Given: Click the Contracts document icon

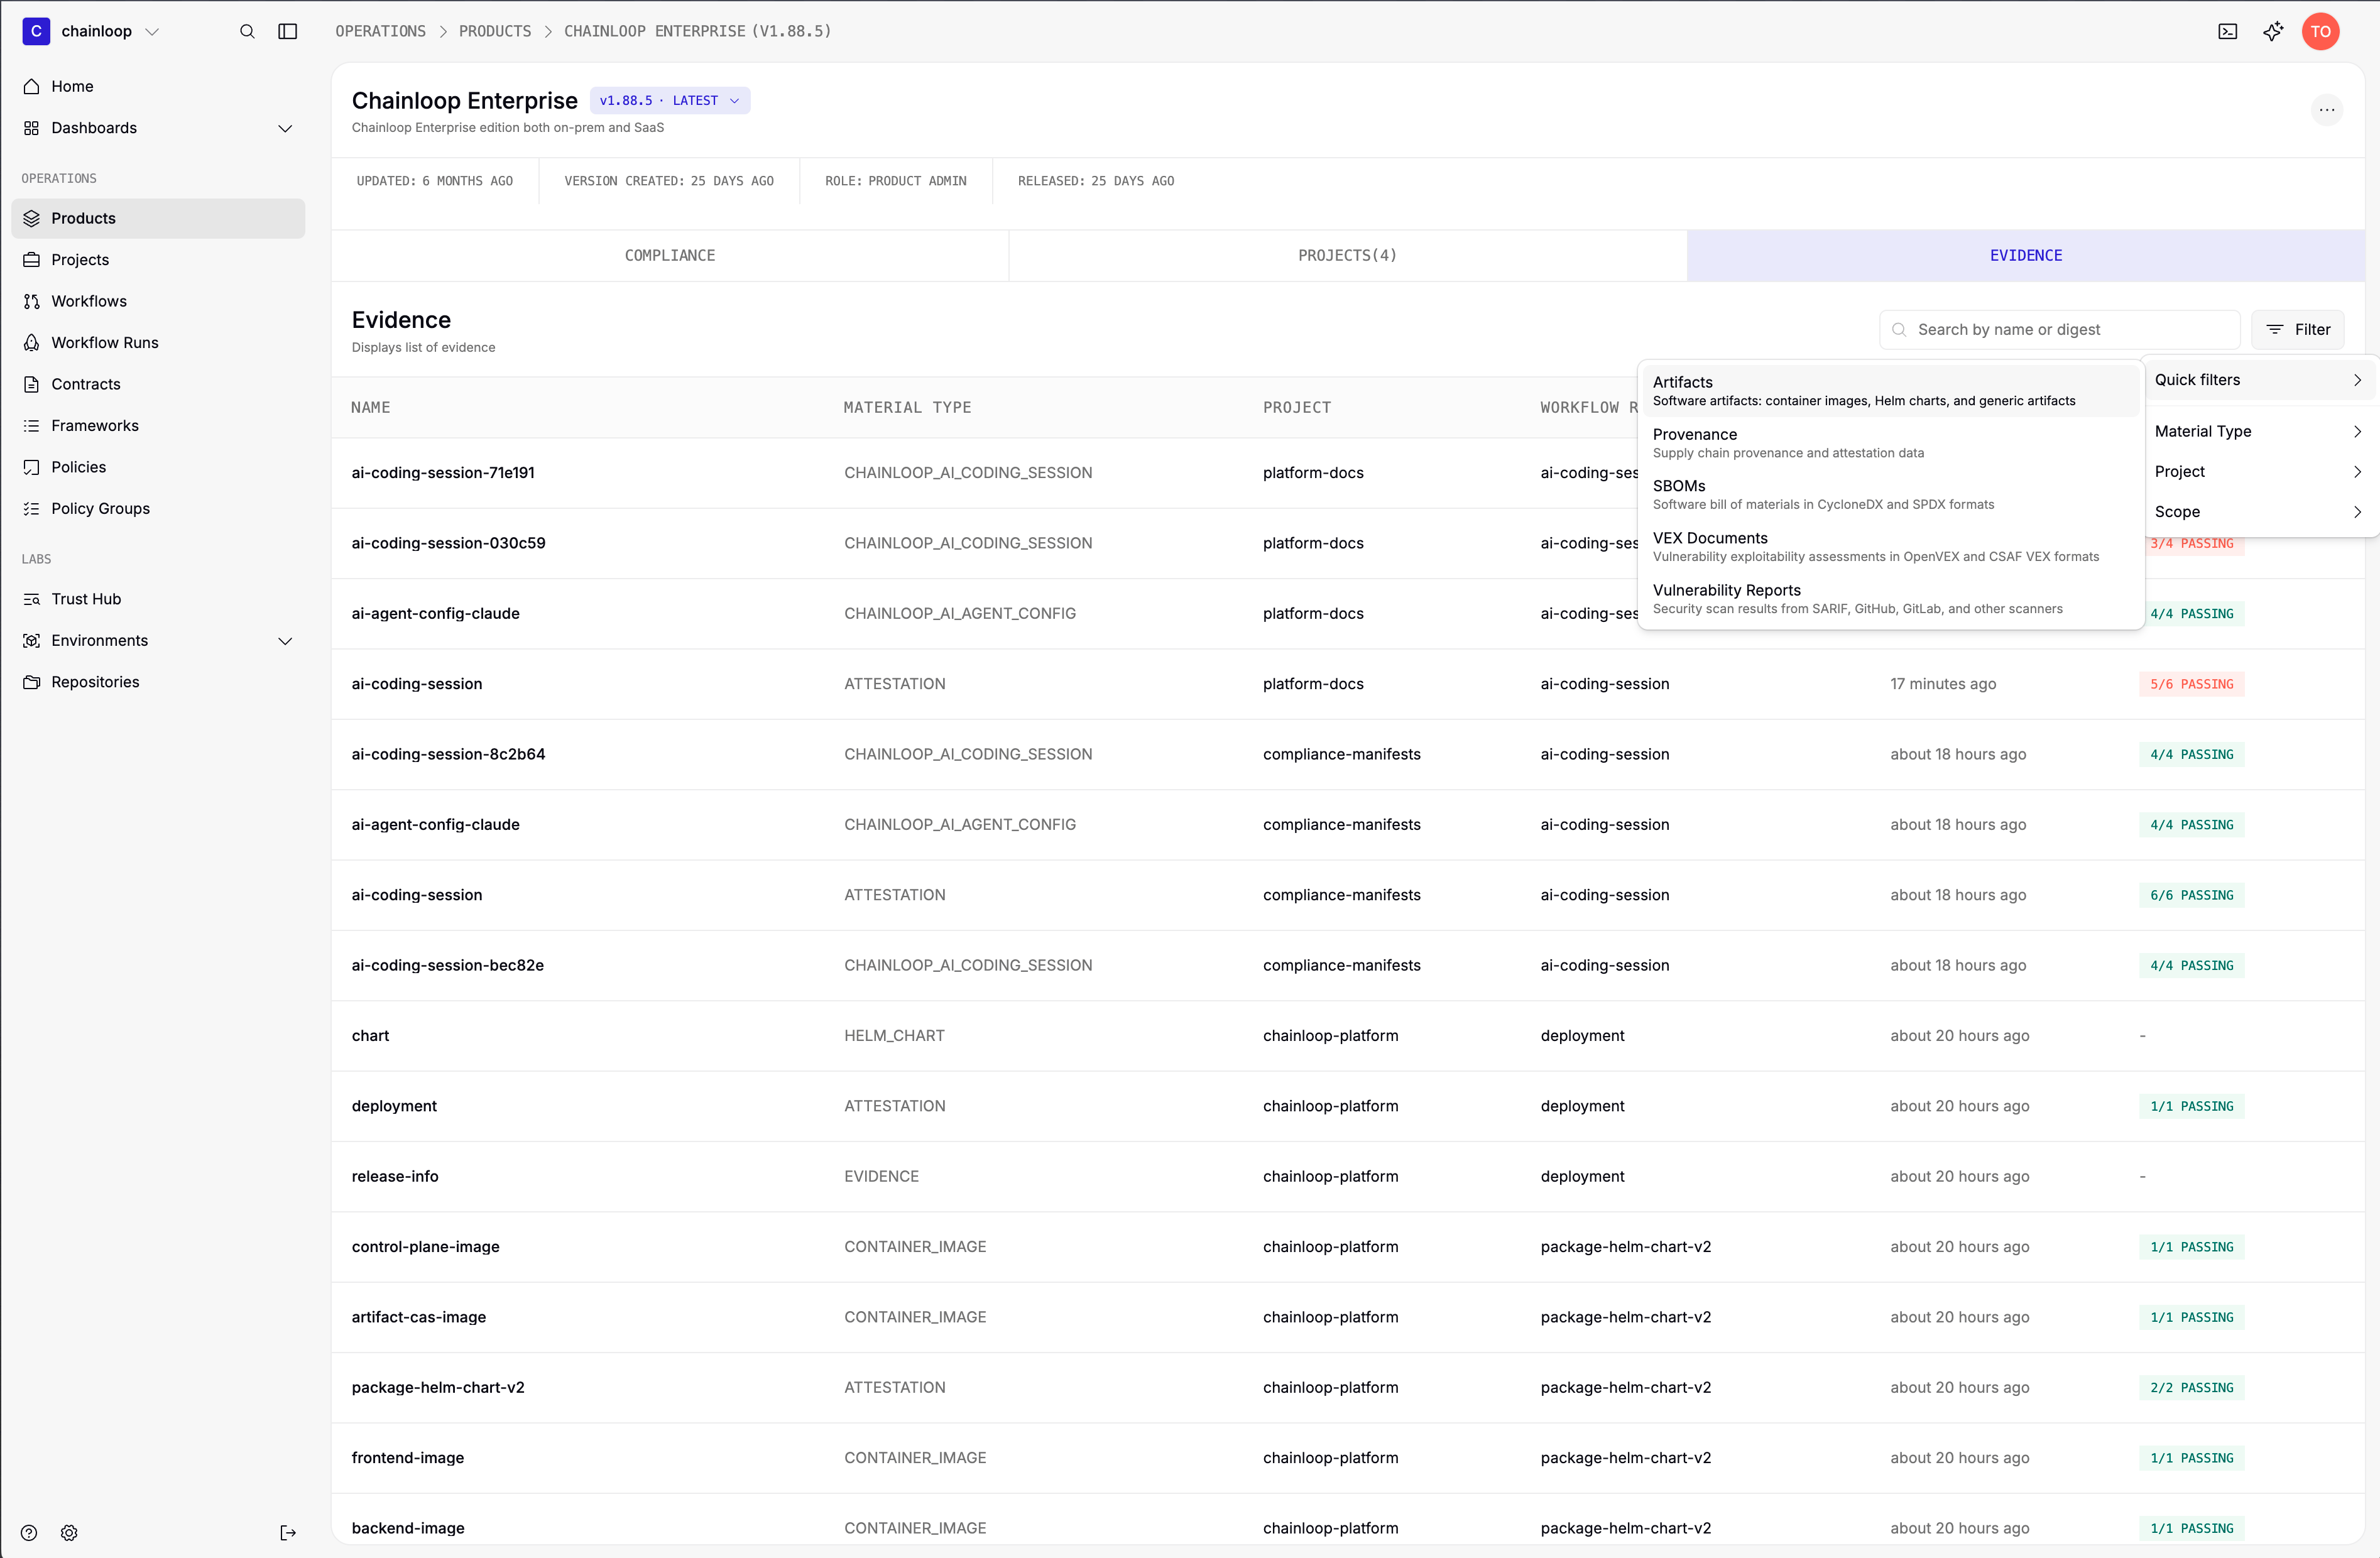Looking at the screenshot, I should (x=32, y=384).
